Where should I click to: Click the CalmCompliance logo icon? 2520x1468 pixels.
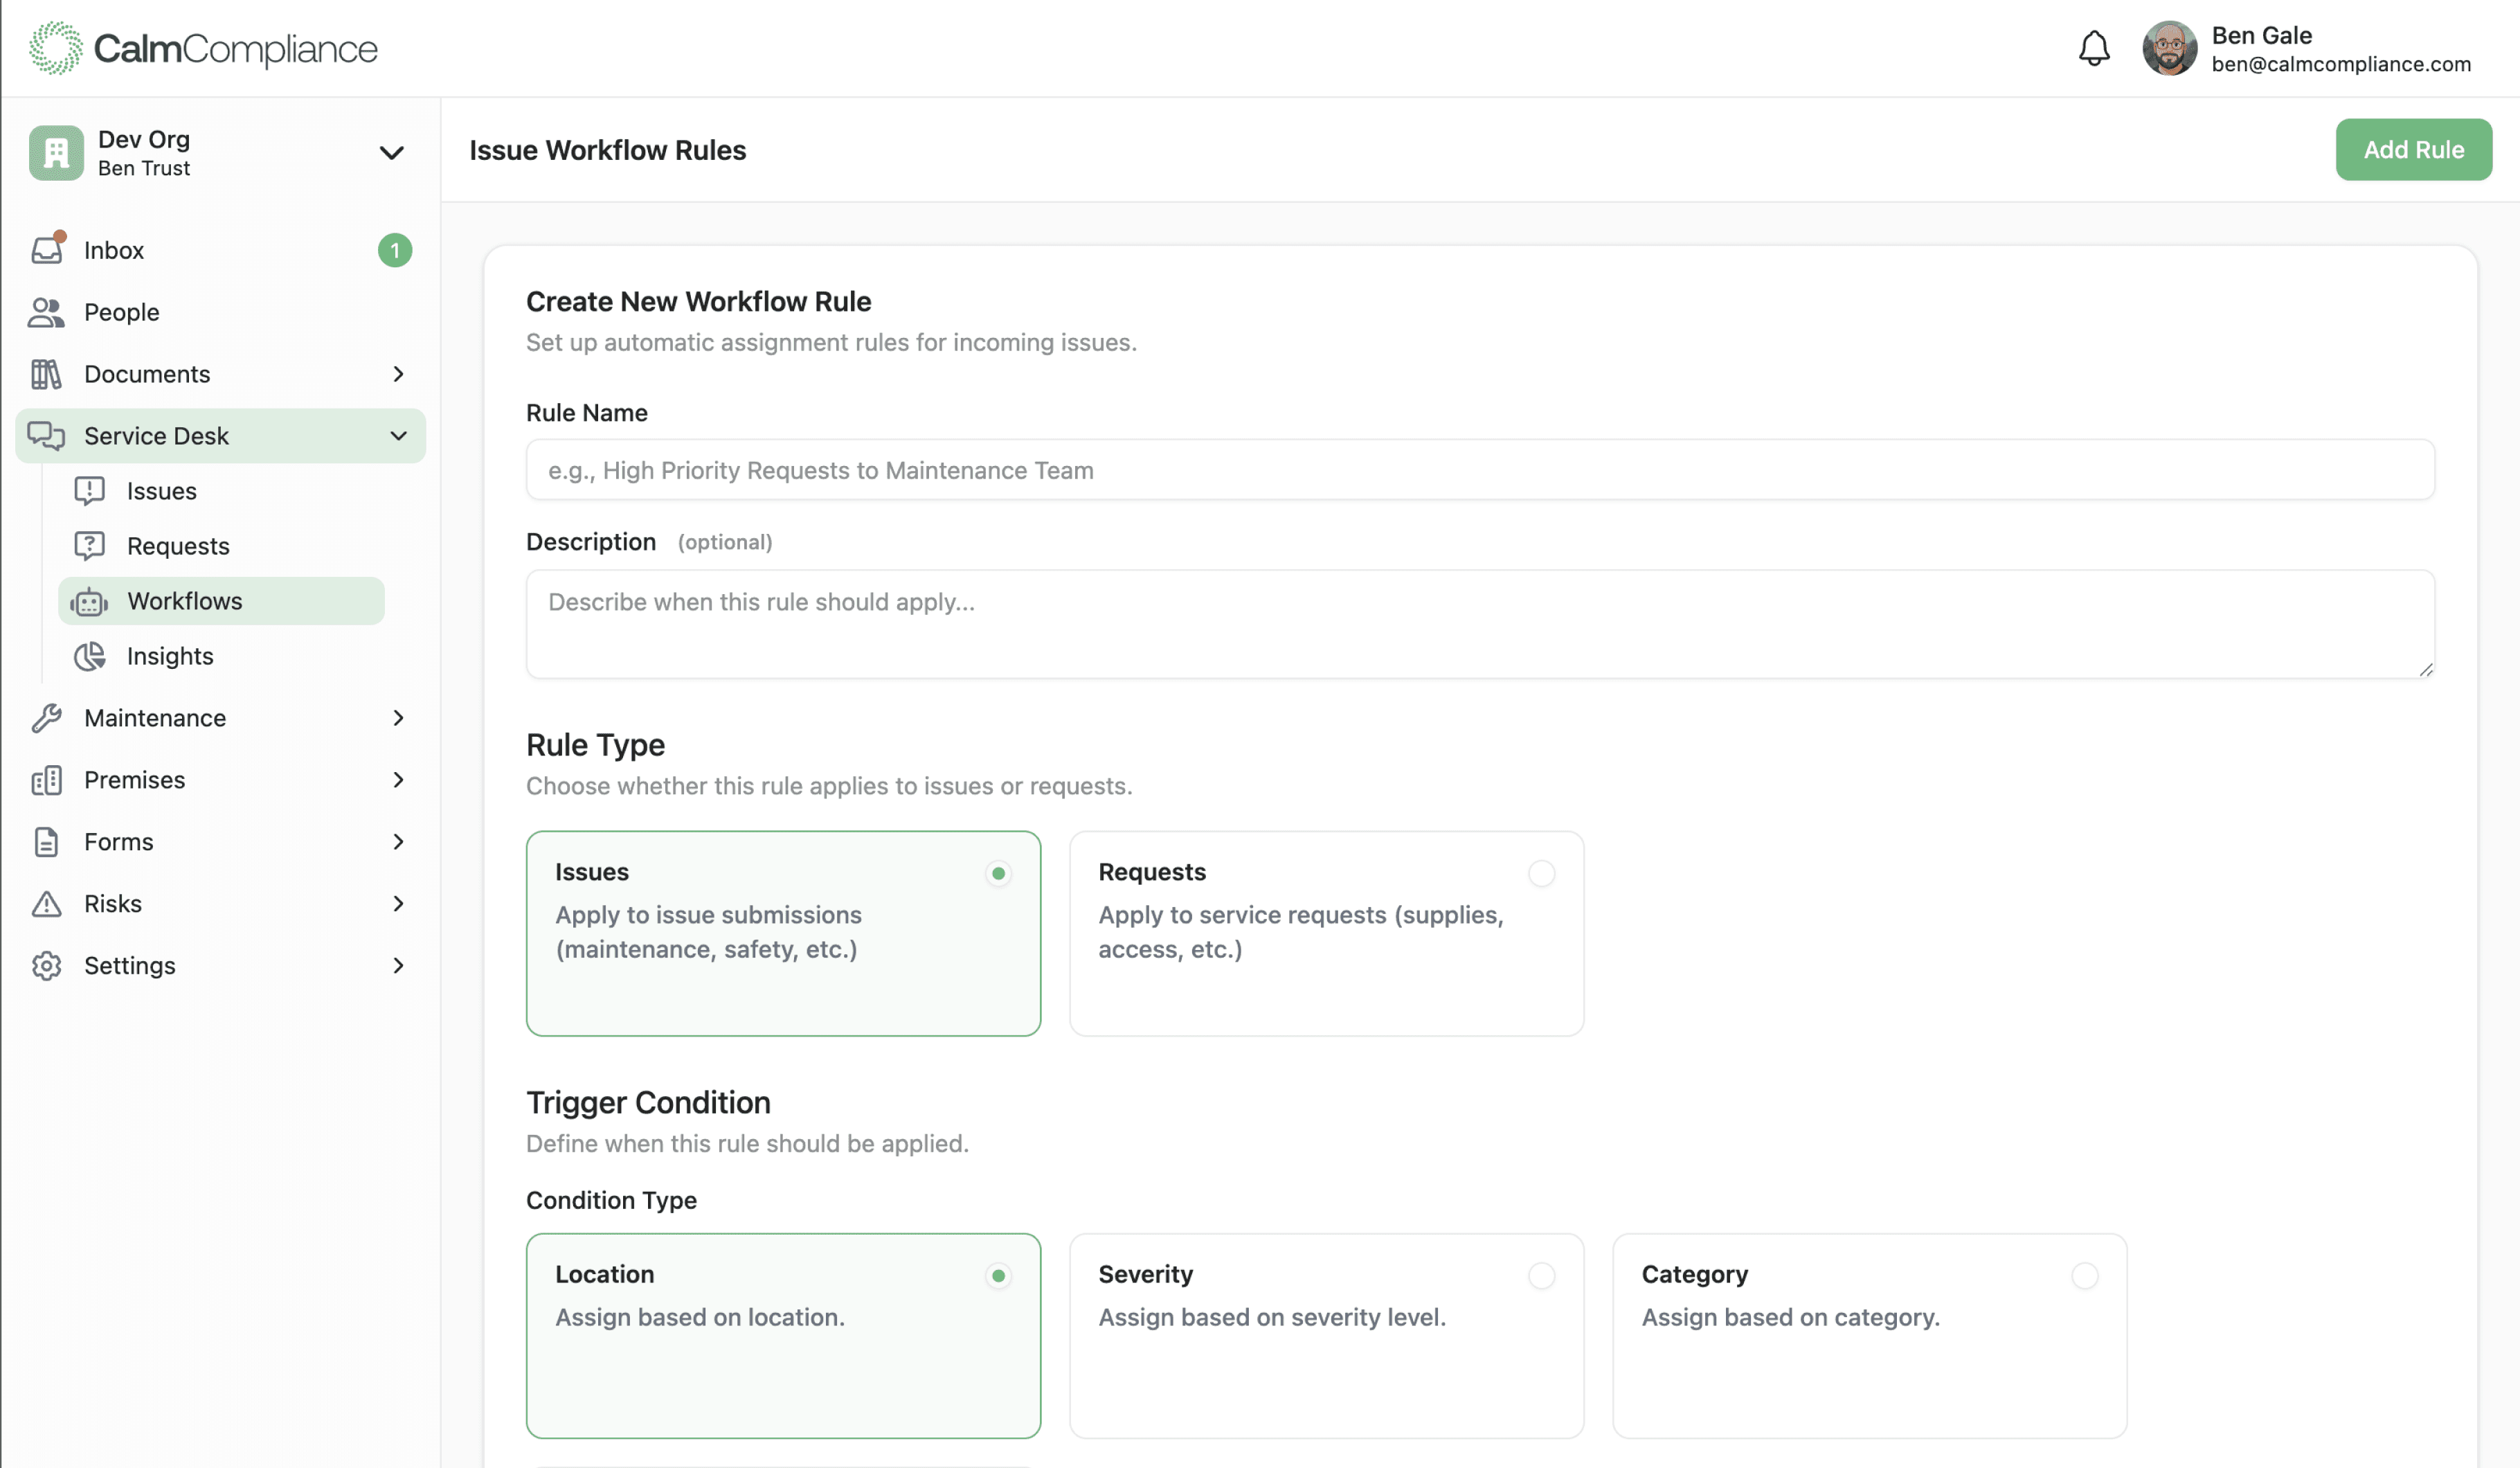(55, 48)
